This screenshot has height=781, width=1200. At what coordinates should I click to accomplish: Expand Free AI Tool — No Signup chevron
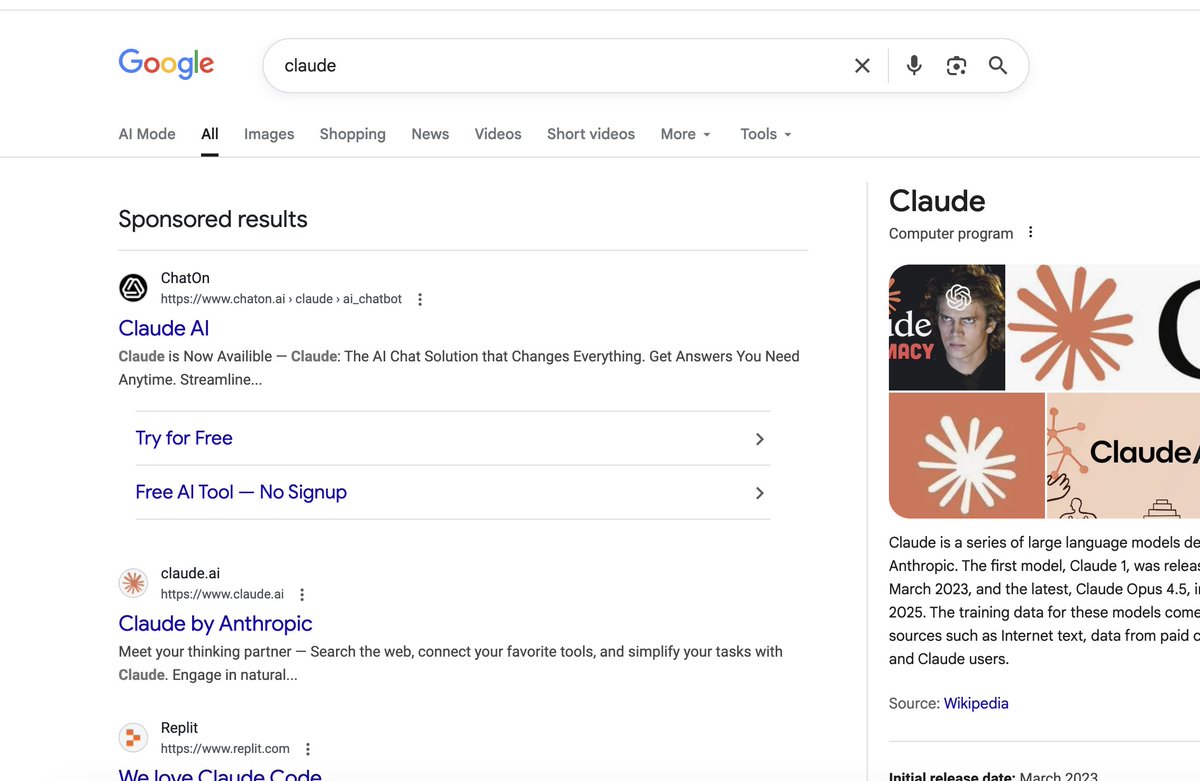coord(760,493)
